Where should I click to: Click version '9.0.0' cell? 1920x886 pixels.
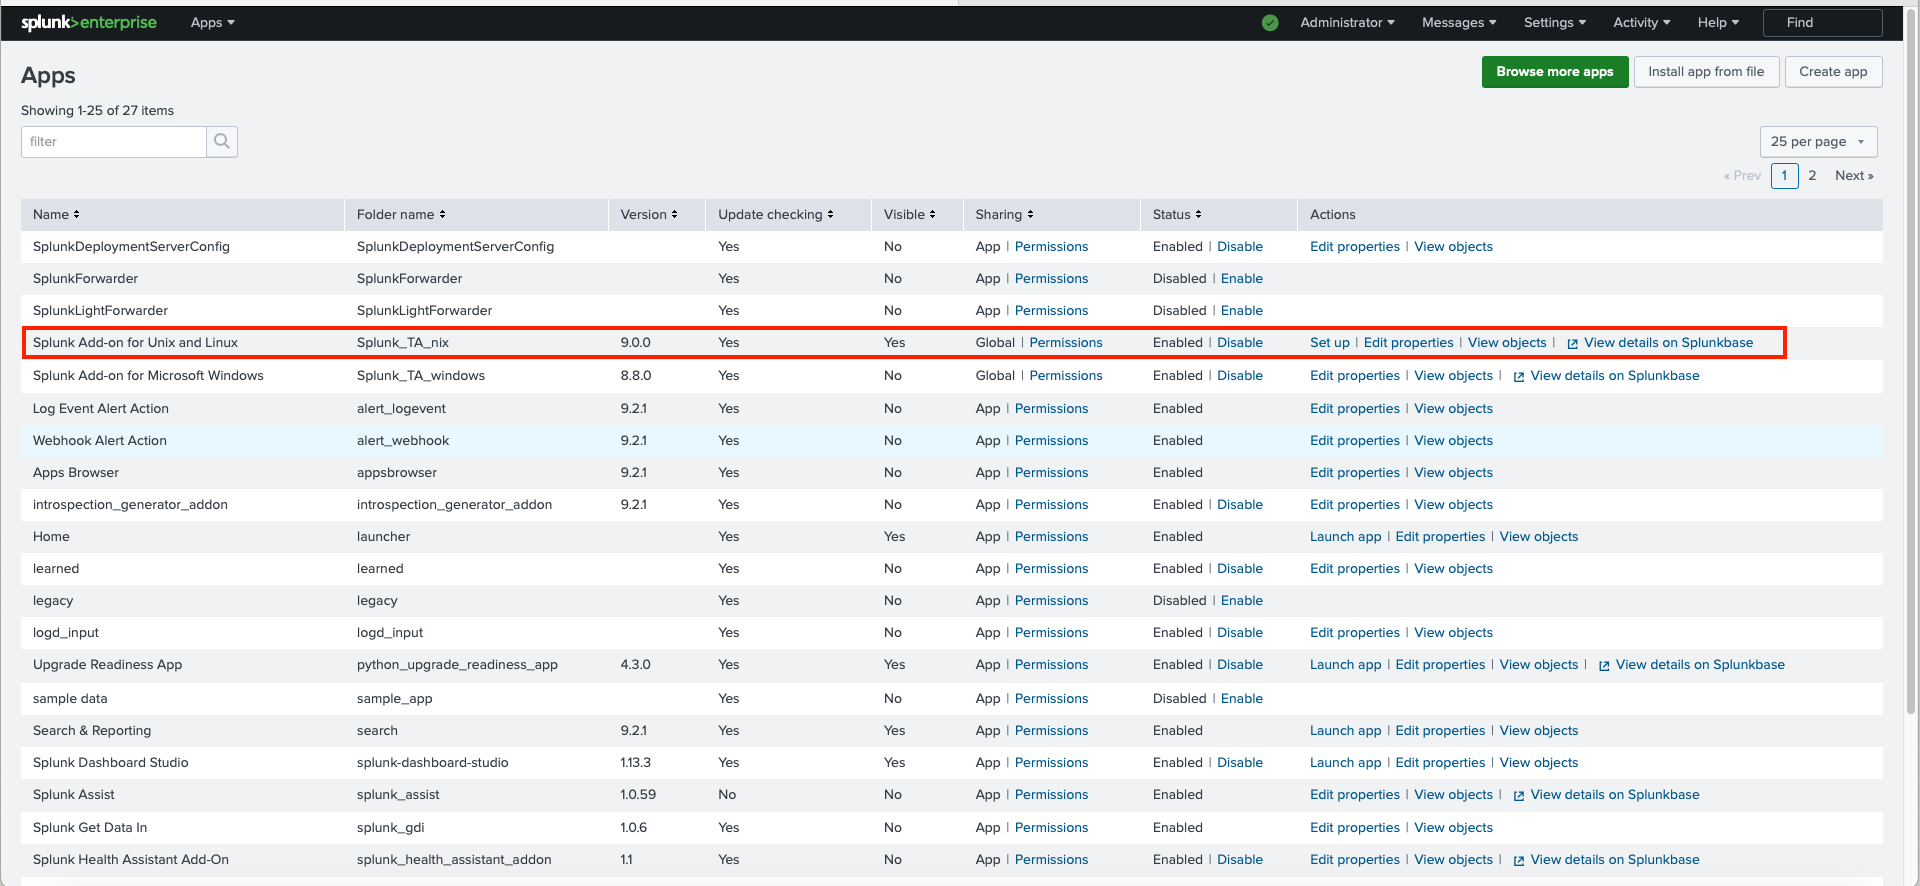pos(635,342)
